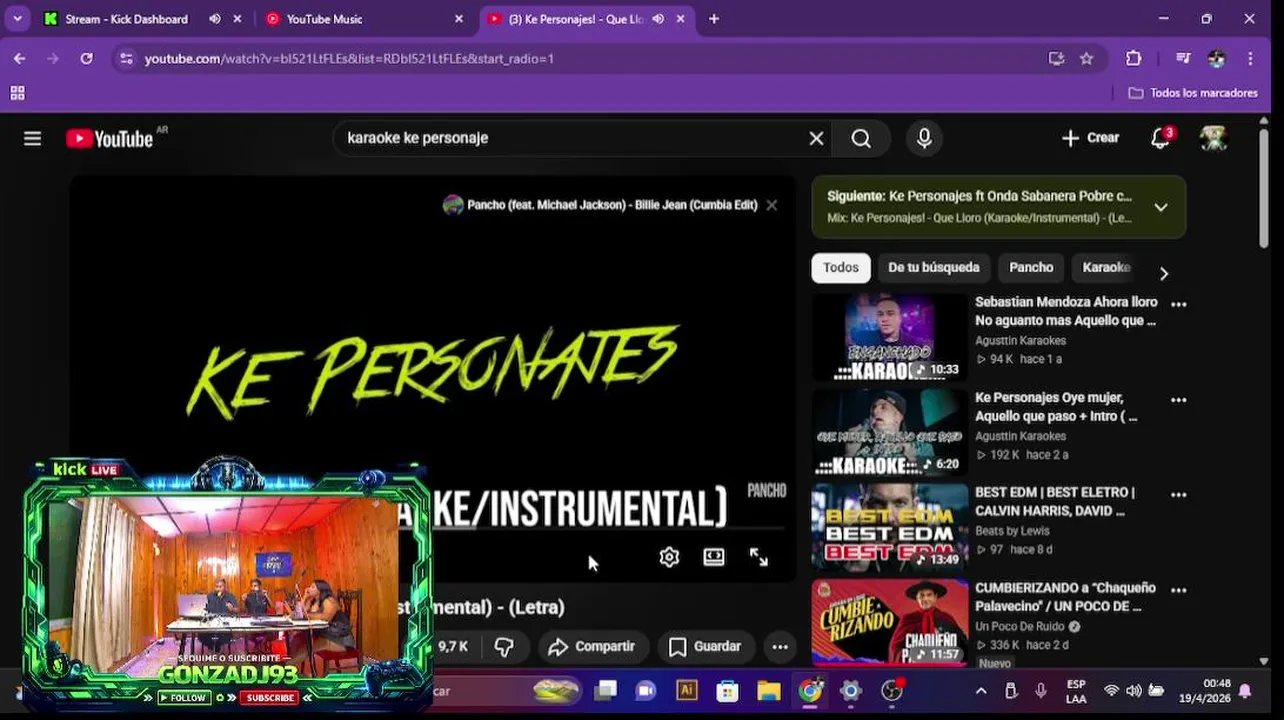Open Chrome profile avatar
The height and width of the screenshot is (720, 1284).
tap(1216, 59)
